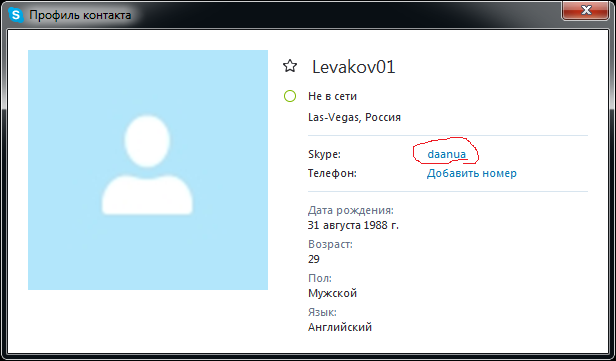Click the green offline status circle icon
The image size is (616, 361).
pos(290,96)
